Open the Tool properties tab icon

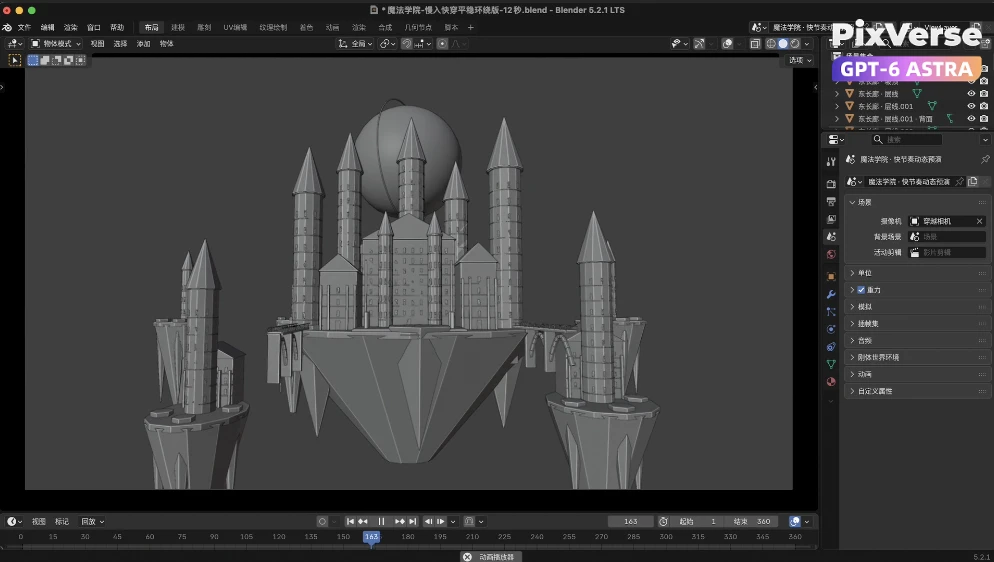[831, 162]
